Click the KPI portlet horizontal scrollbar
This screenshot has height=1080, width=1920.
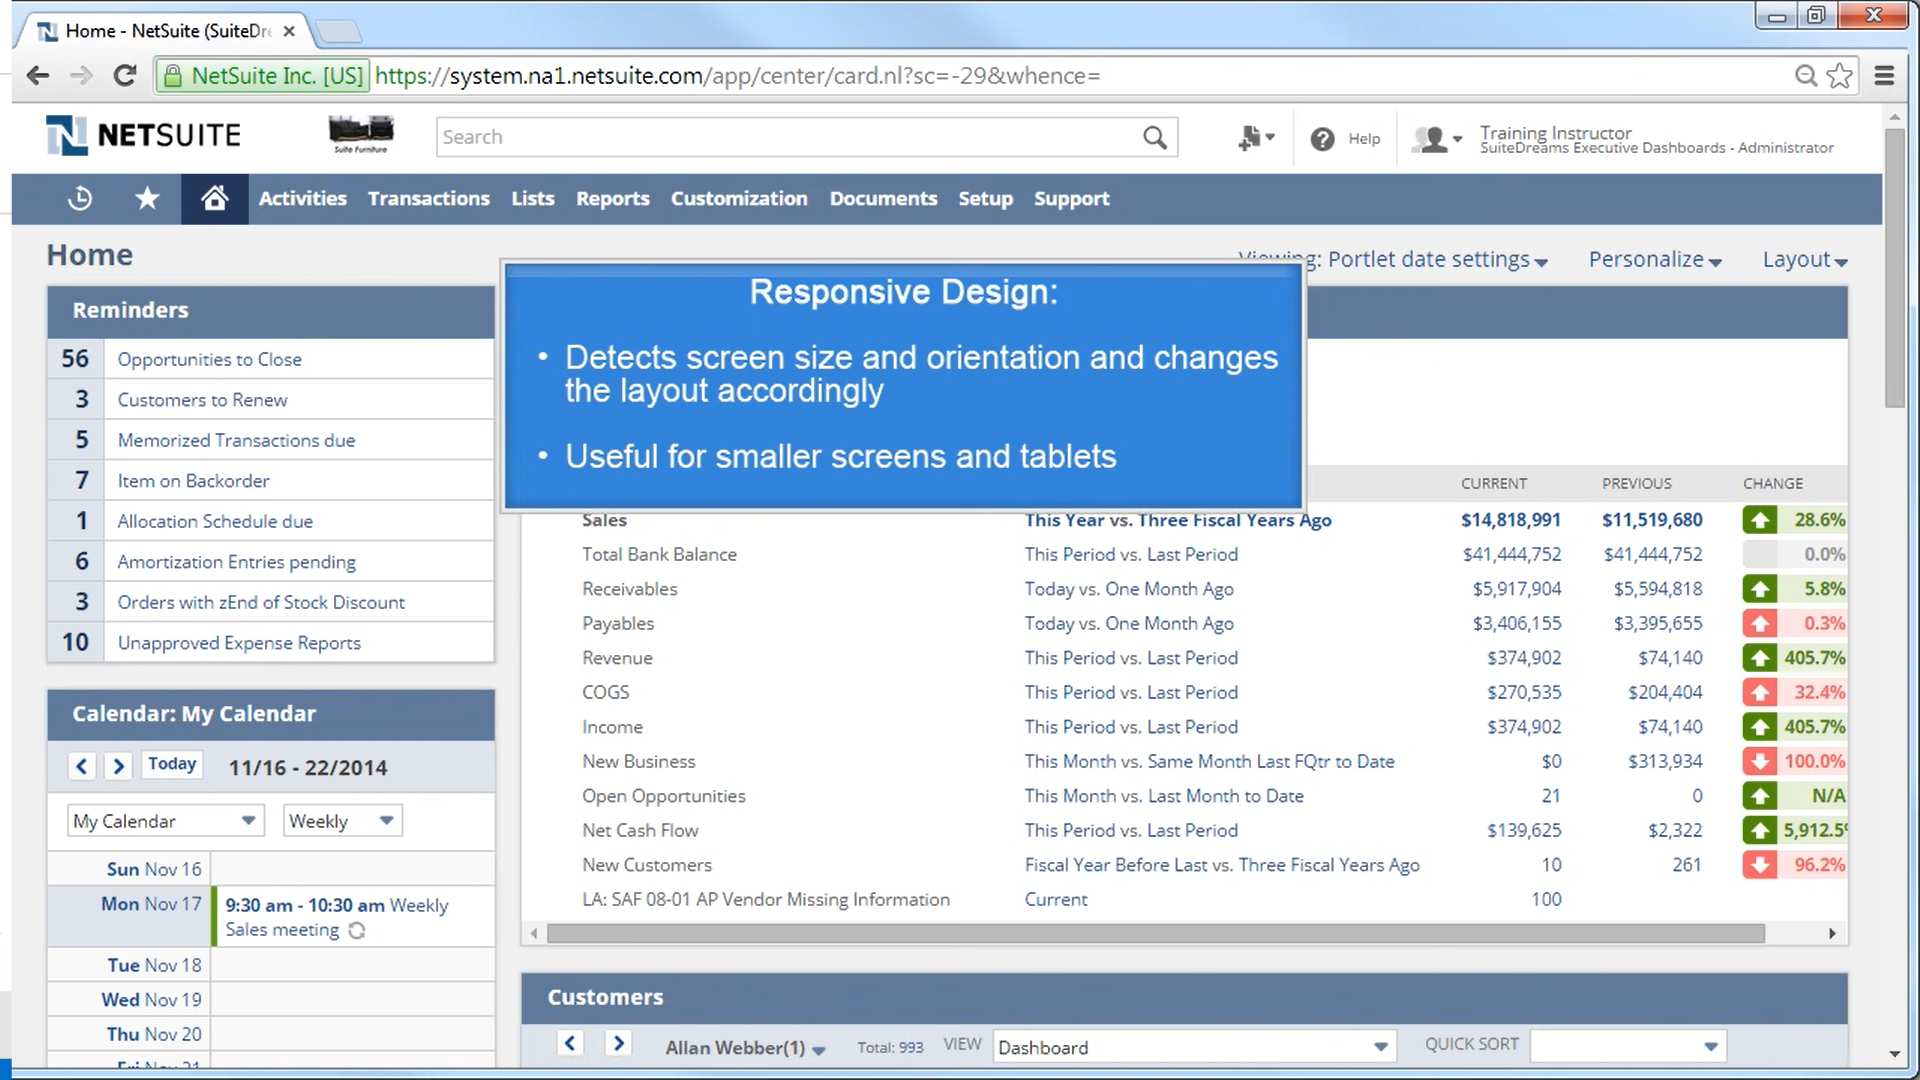pyautogui.click(x=1156, y=933)
